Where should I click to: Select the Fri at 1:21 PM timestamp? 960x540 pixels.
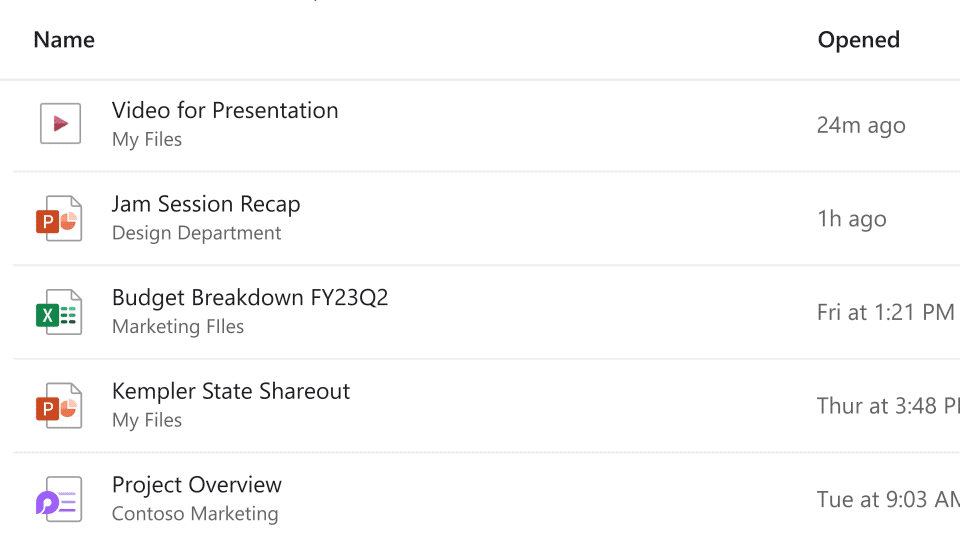click(x=885, y=313)
